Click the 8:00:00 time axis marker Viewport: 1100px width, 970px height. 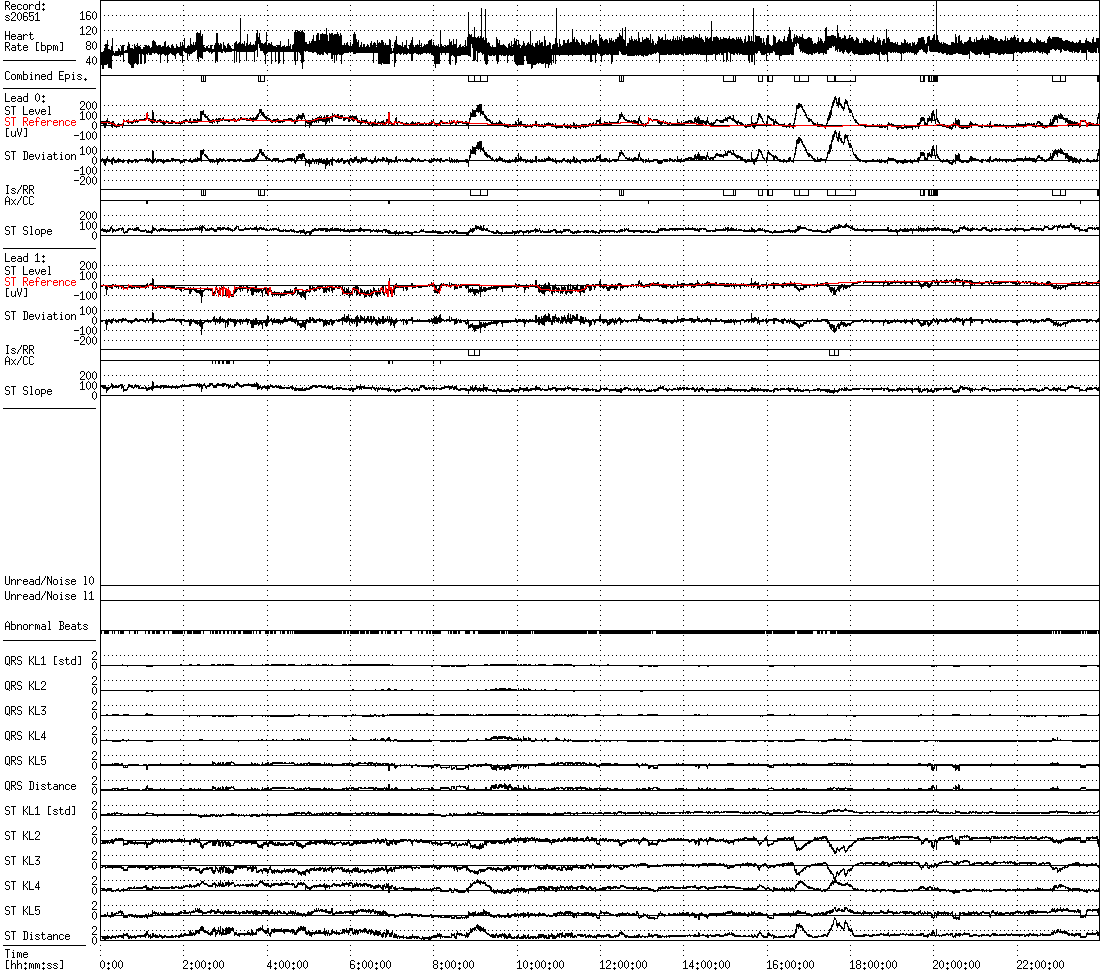(x=453, y=964)
